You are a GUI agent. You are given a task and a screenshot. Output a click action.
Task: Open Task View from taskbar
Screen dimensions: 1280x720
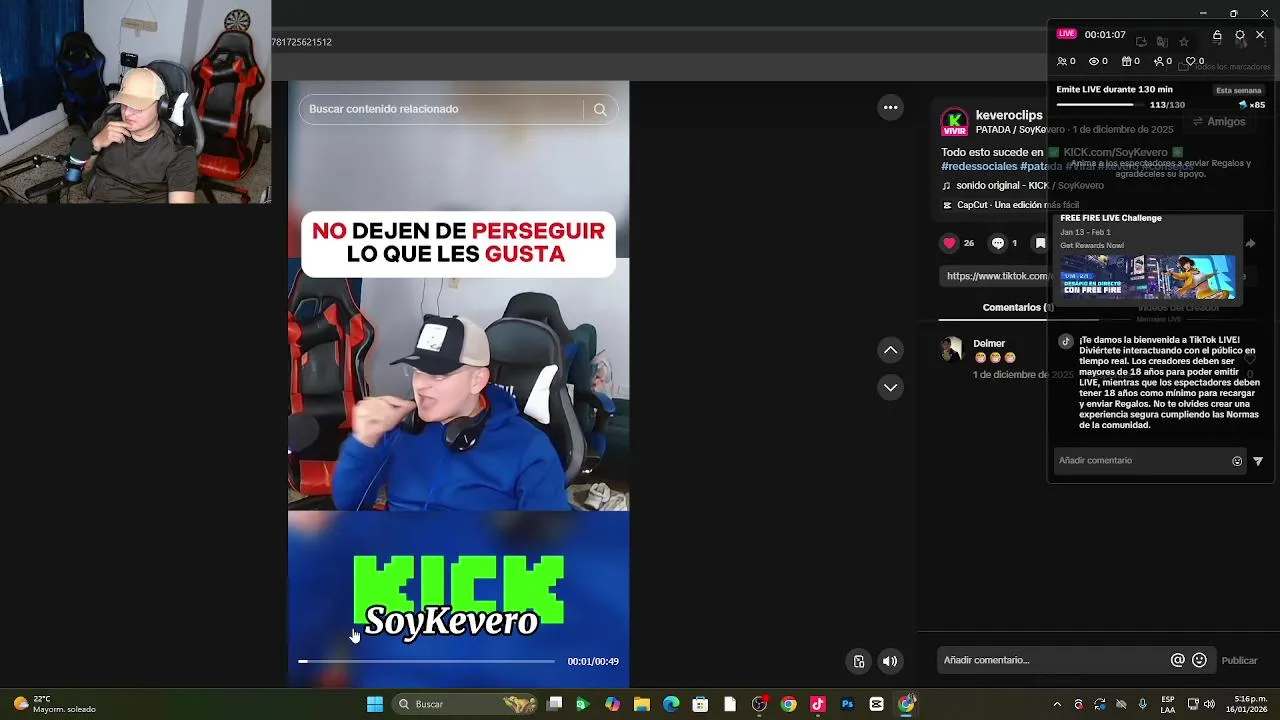[555, 704]
